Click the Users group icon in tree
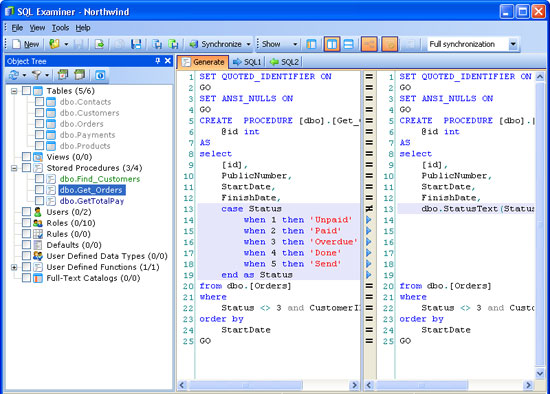 38,212
